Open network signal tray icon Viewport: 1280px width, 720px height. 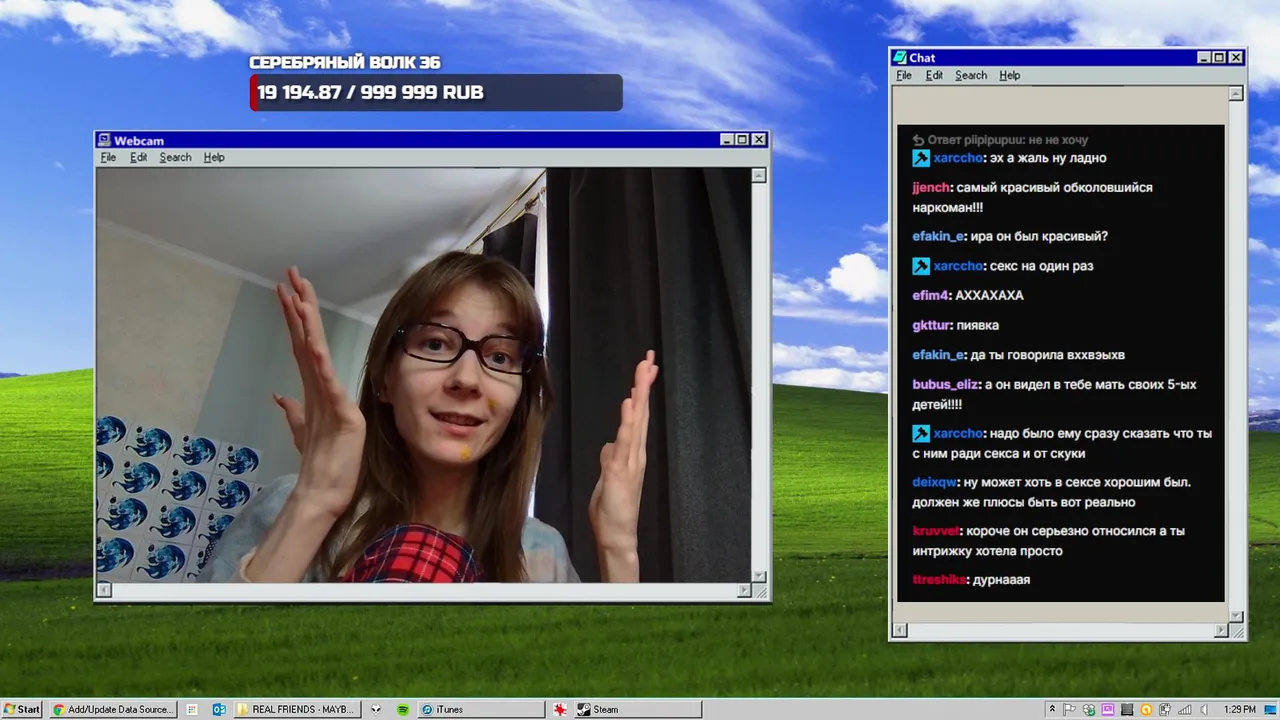[x=1185, y=709]
